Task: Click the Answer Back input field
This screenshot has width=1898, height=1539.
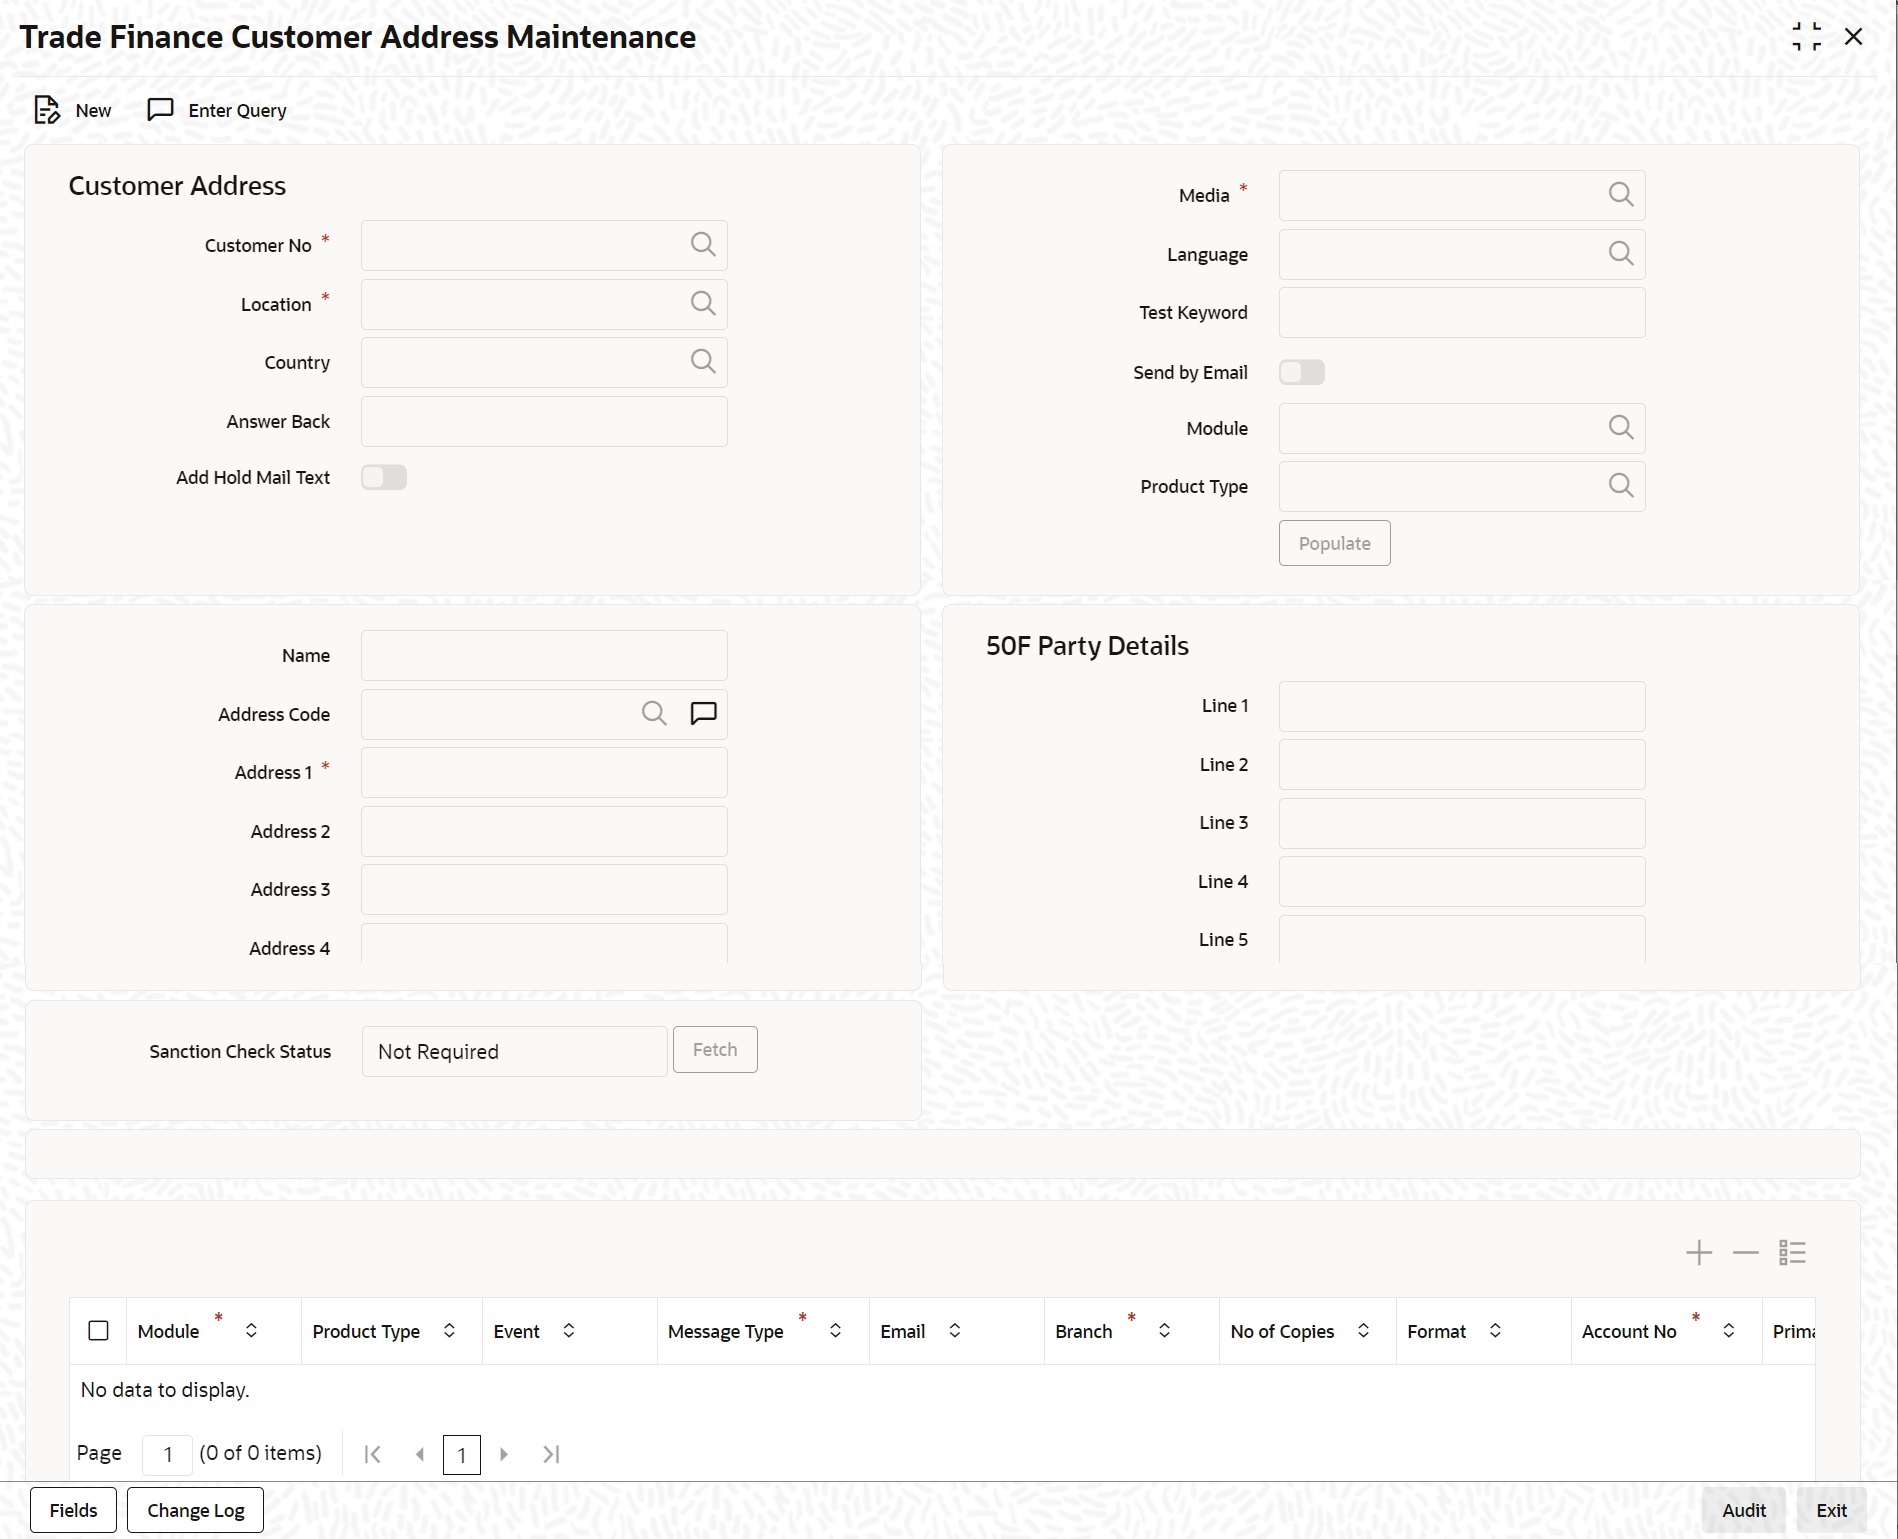Action: click(544, 421)
